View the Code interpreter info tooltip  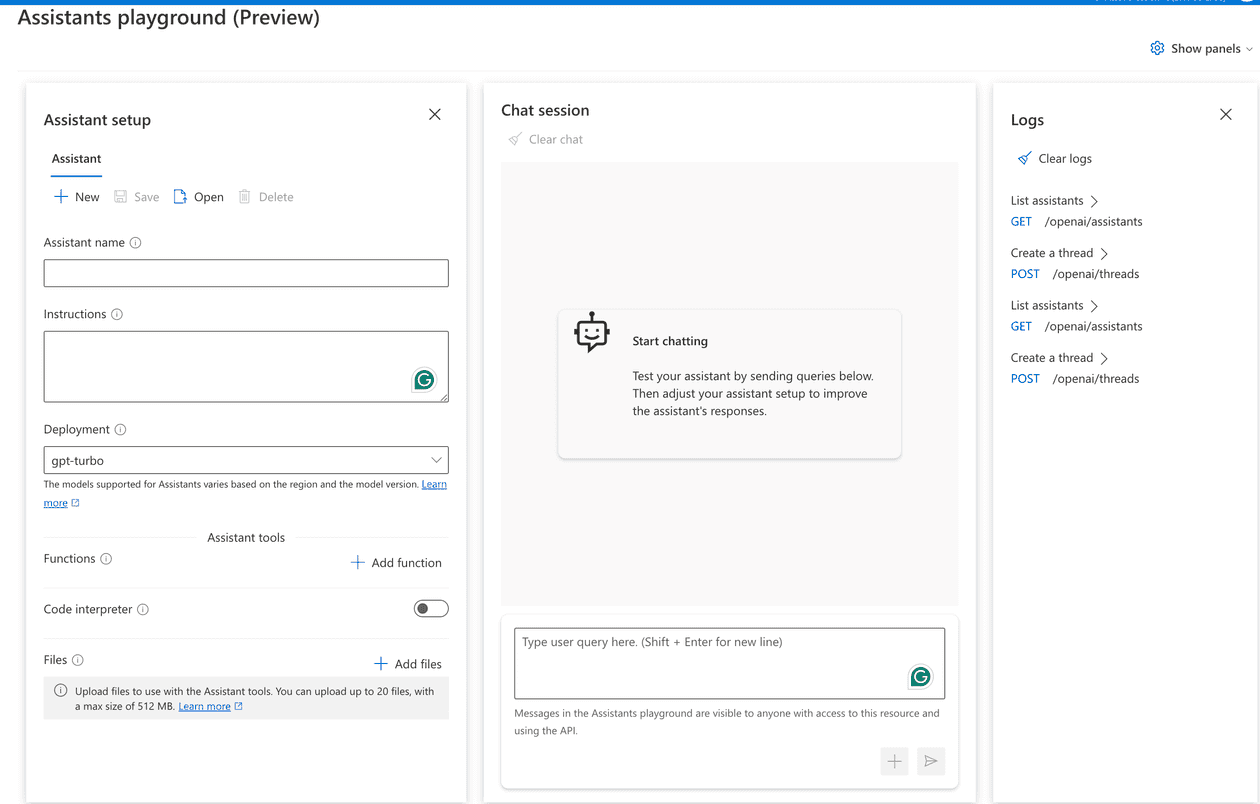pos(145,609)
